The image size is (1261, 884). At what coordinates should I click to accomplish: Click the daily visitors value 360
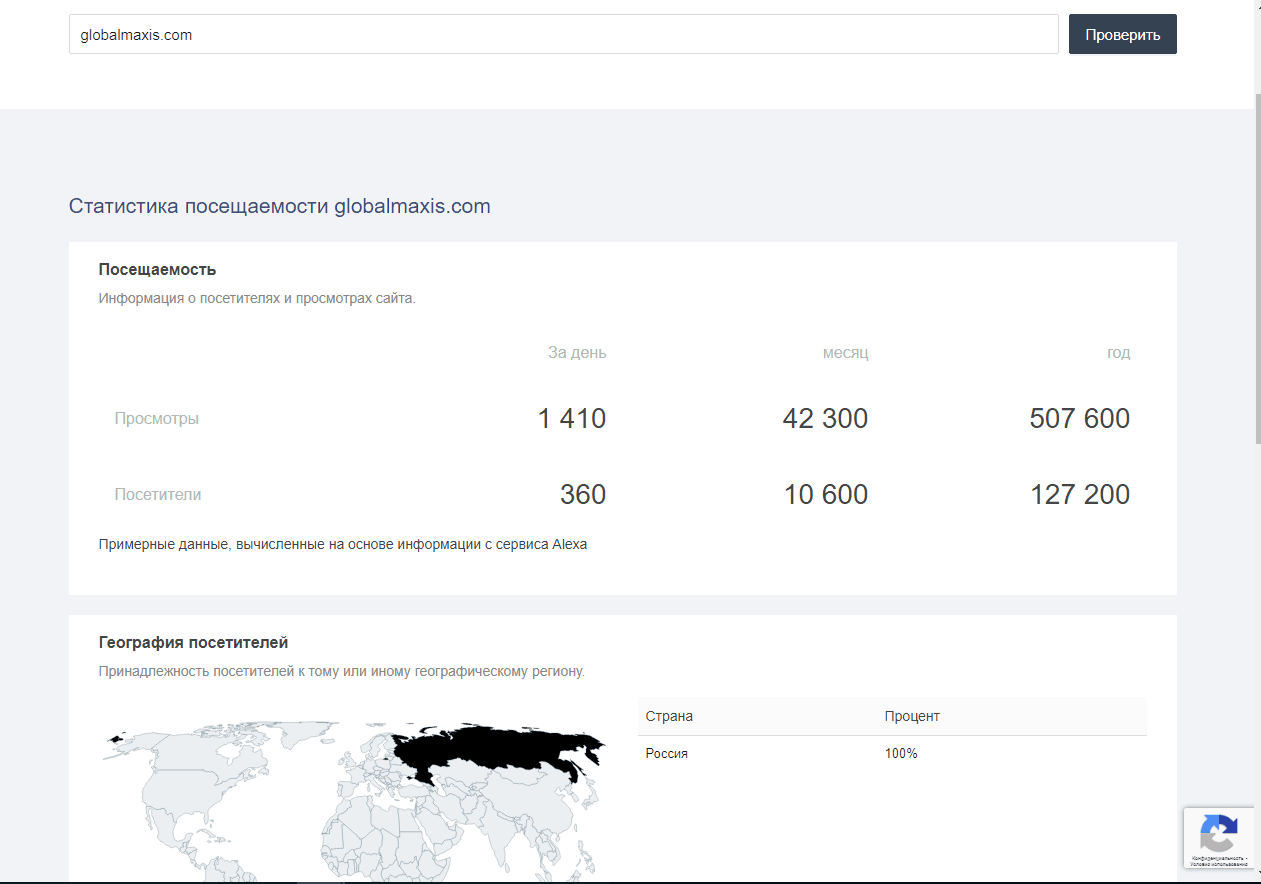[x=583, y=494]
